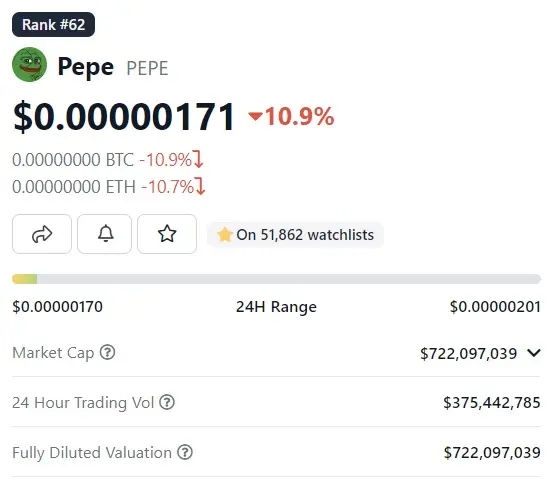Click the red 10.9% price change indicator
This screenshot has height=486, width=551.
pos(291,116)
